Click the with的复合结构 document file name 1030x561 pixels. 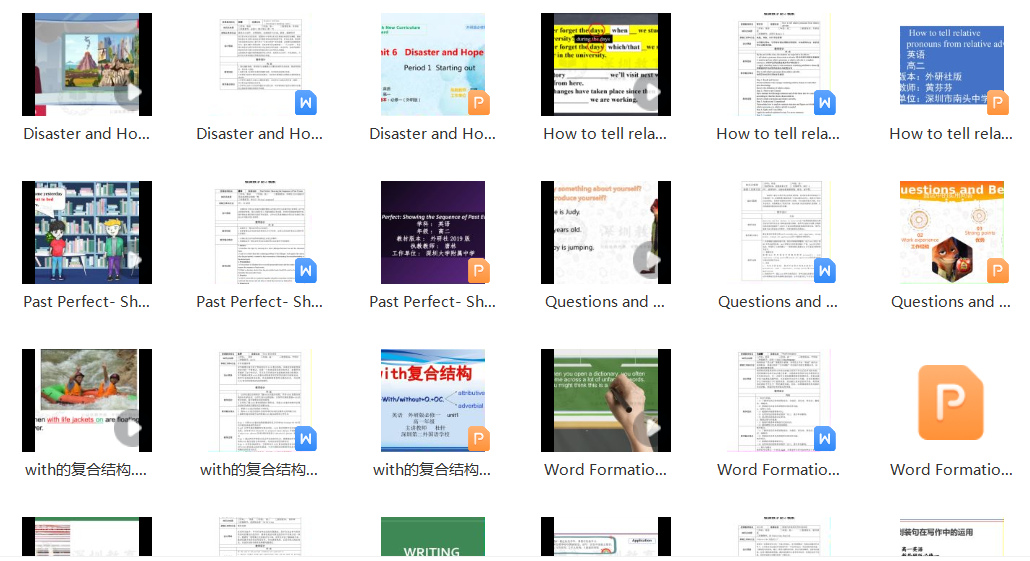tap(259, 469)
